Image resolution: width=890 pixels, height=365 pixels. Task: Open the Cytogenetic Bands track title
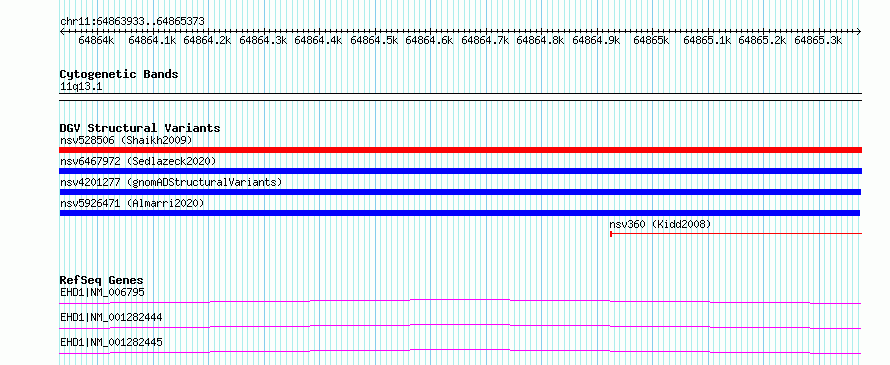[x=119, y=74]
